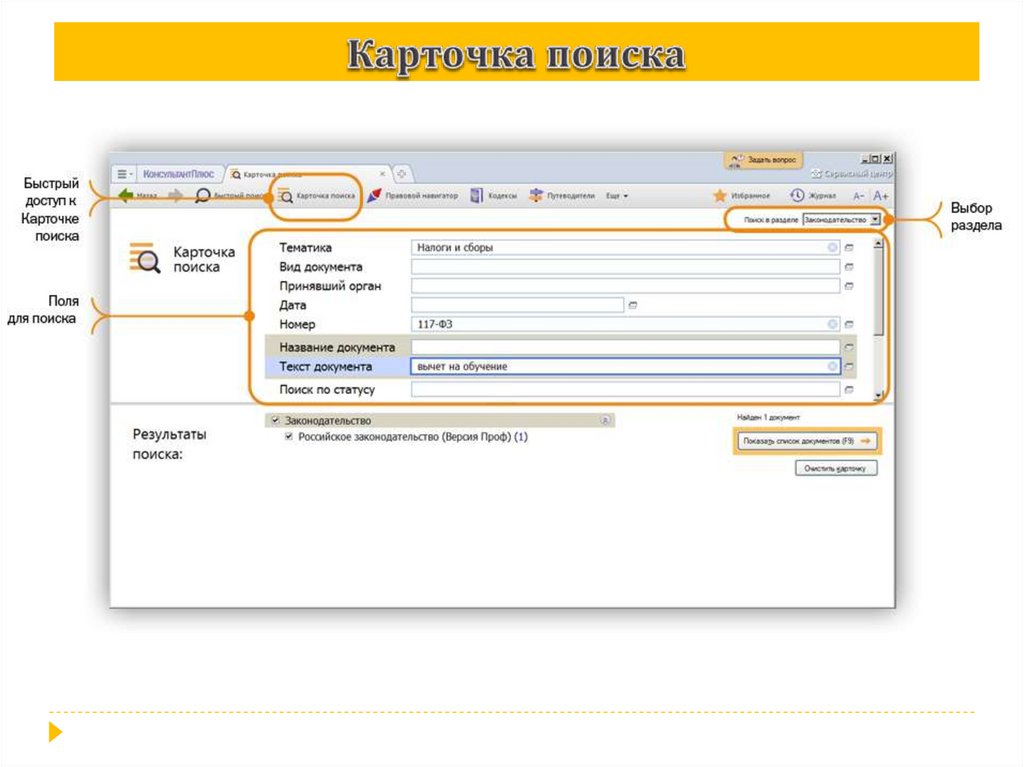Open the calendar picker next to Дата field
1024x767 pixels.
click(634, 305)
